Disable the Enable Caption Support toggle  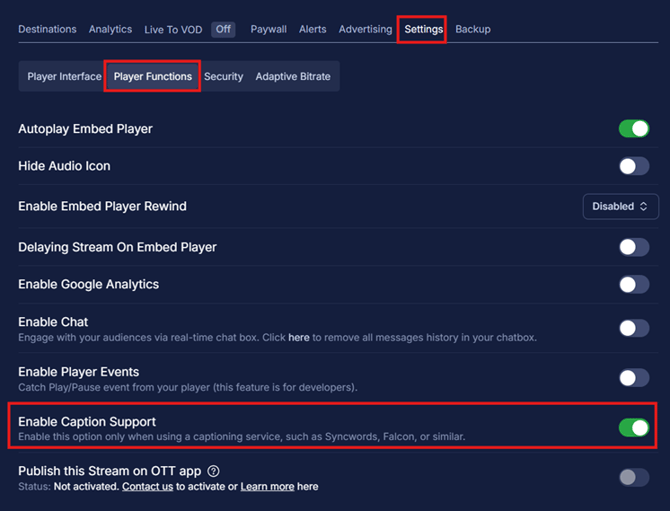[633, 428]
